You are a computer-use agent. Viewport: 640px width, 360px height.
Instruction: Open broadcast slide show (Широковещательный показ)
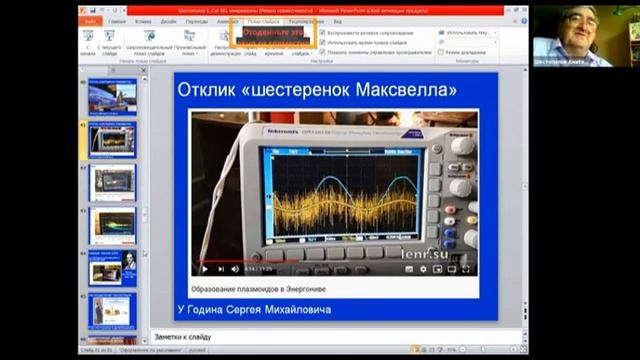tap(149, 43)
